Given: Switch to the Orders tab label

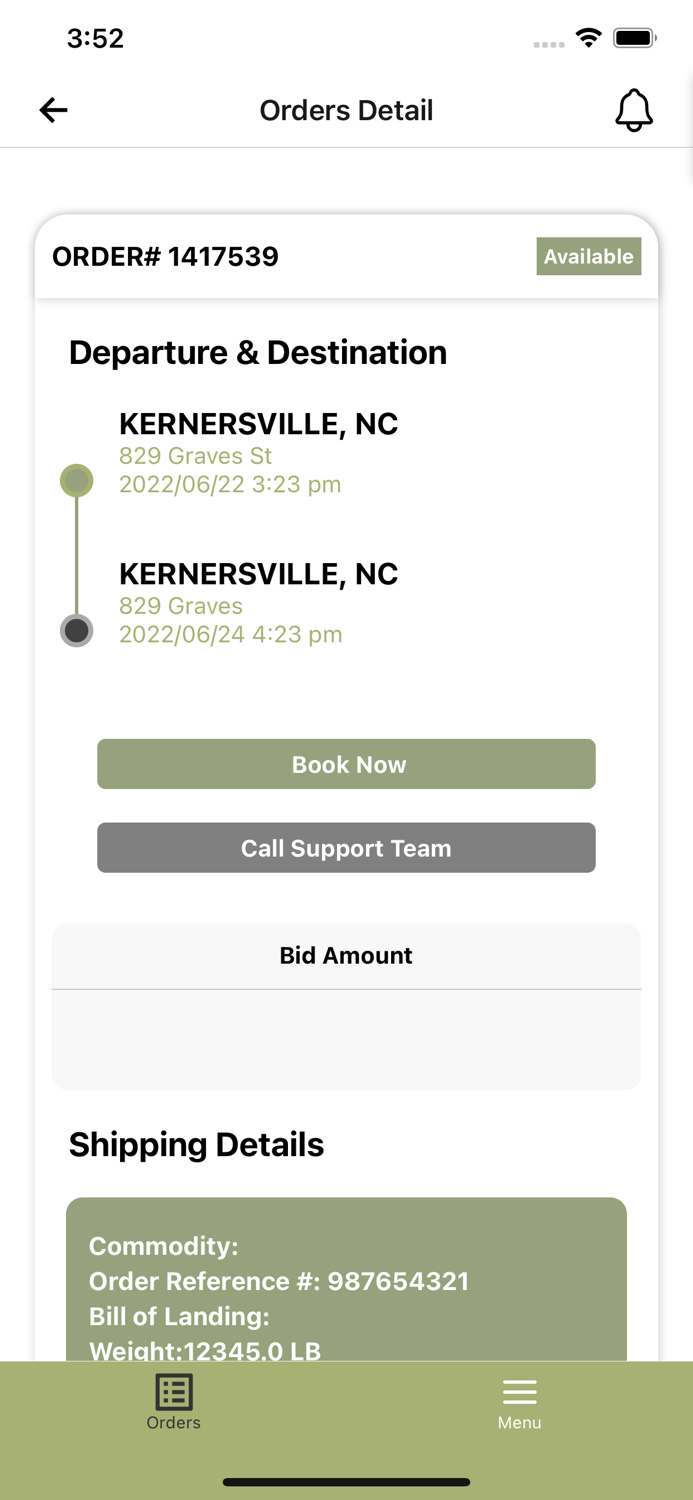Looking at the screenshot, I should tap(173, 1423).
